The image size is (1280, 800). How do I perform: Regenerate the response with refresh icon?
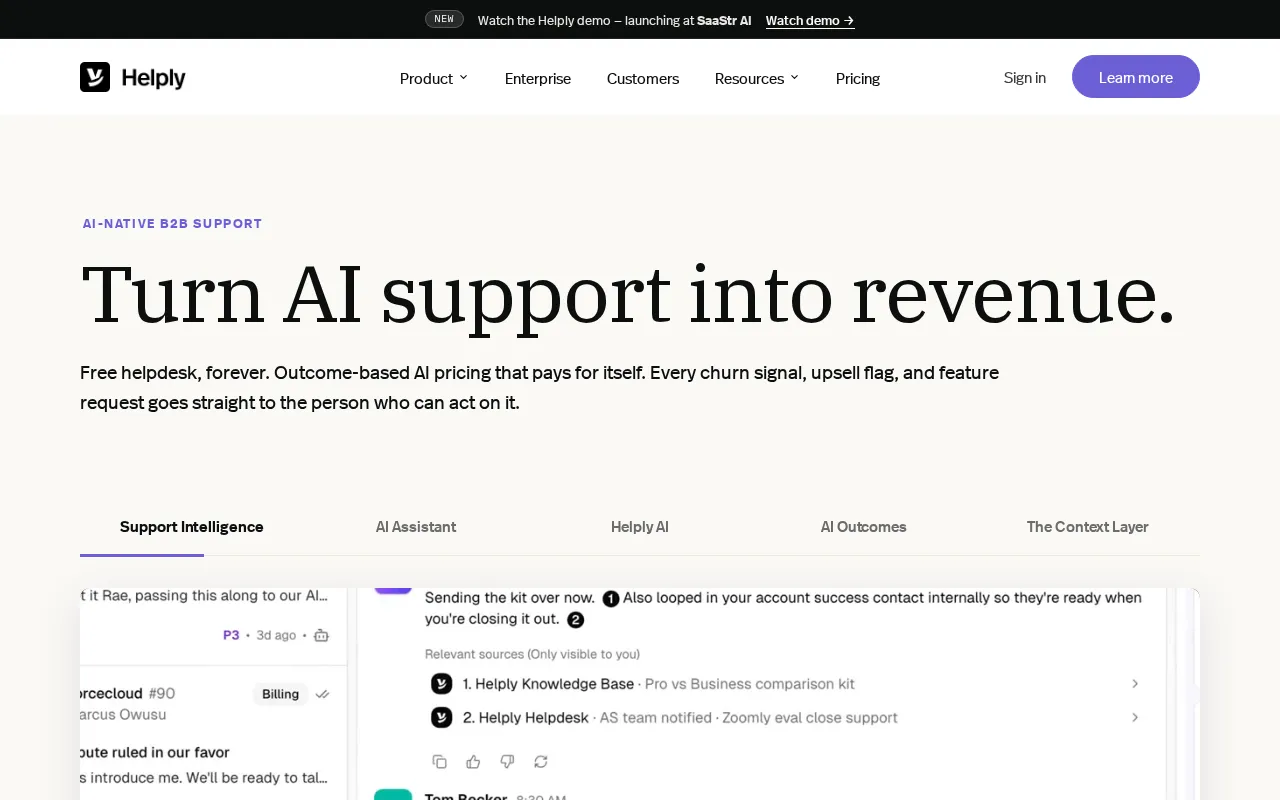[541, 762]
